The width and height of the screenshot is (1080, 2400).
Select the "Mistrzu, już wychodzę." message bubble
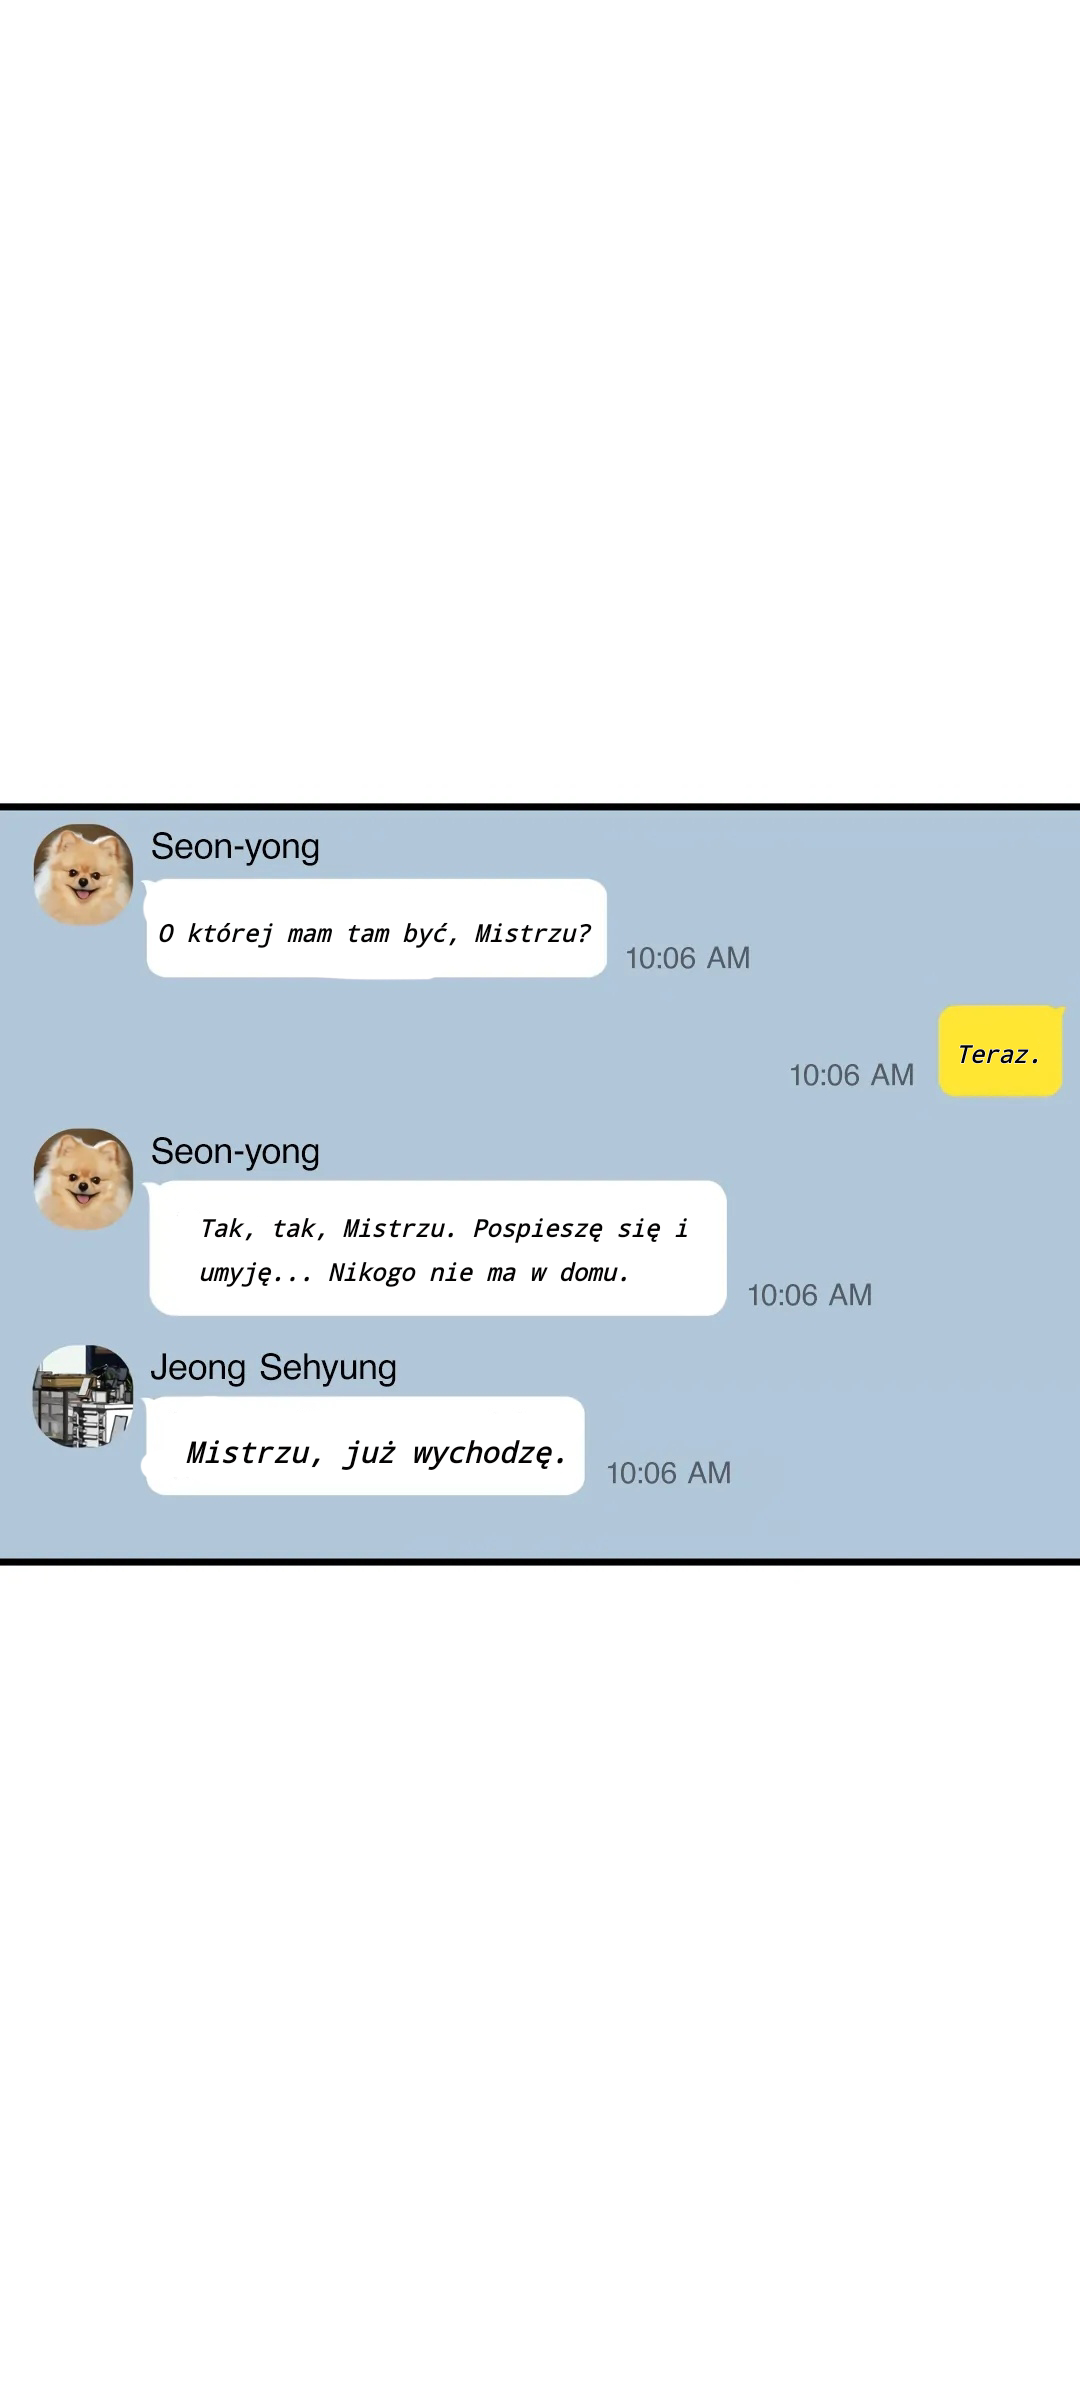coord(365,1446)
